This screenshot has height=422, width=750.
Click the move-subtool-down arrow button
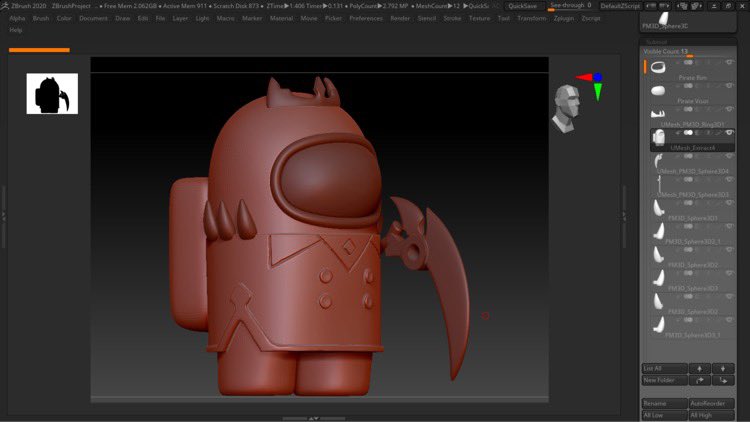(723, 368)
